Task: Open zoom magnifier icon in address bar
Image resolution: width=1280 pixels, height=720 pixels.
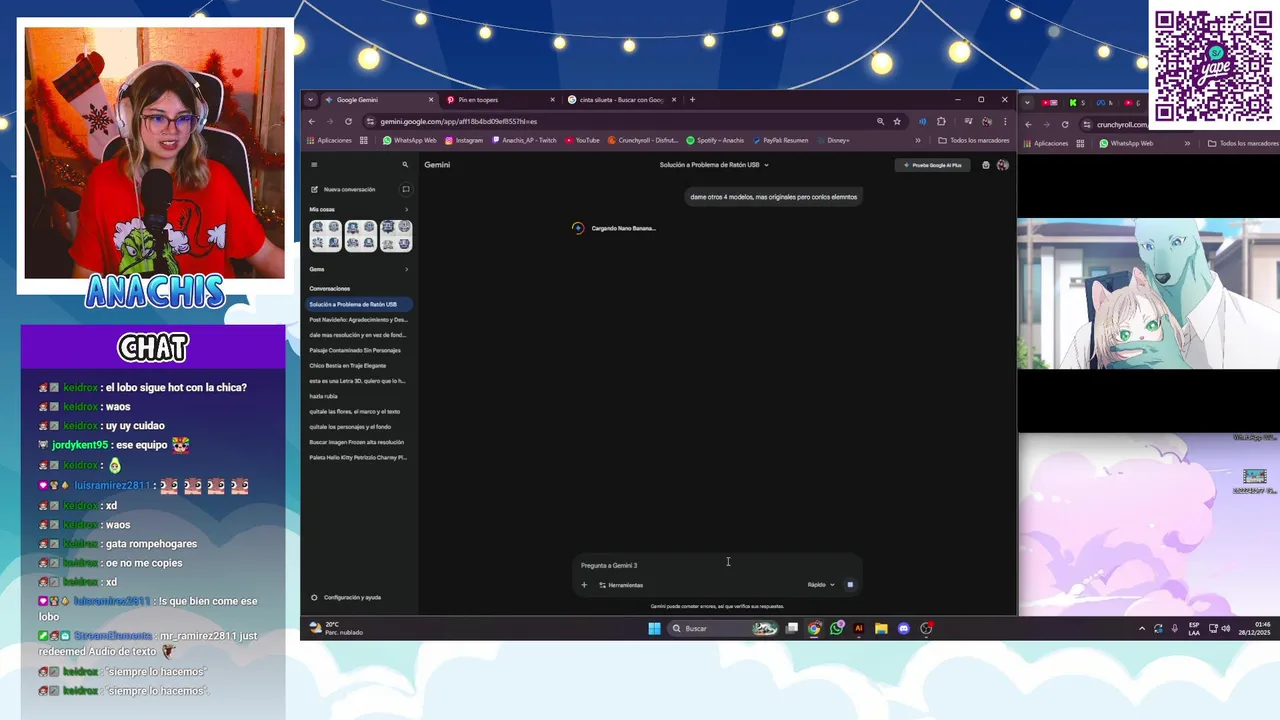Action: click(880, 122)
